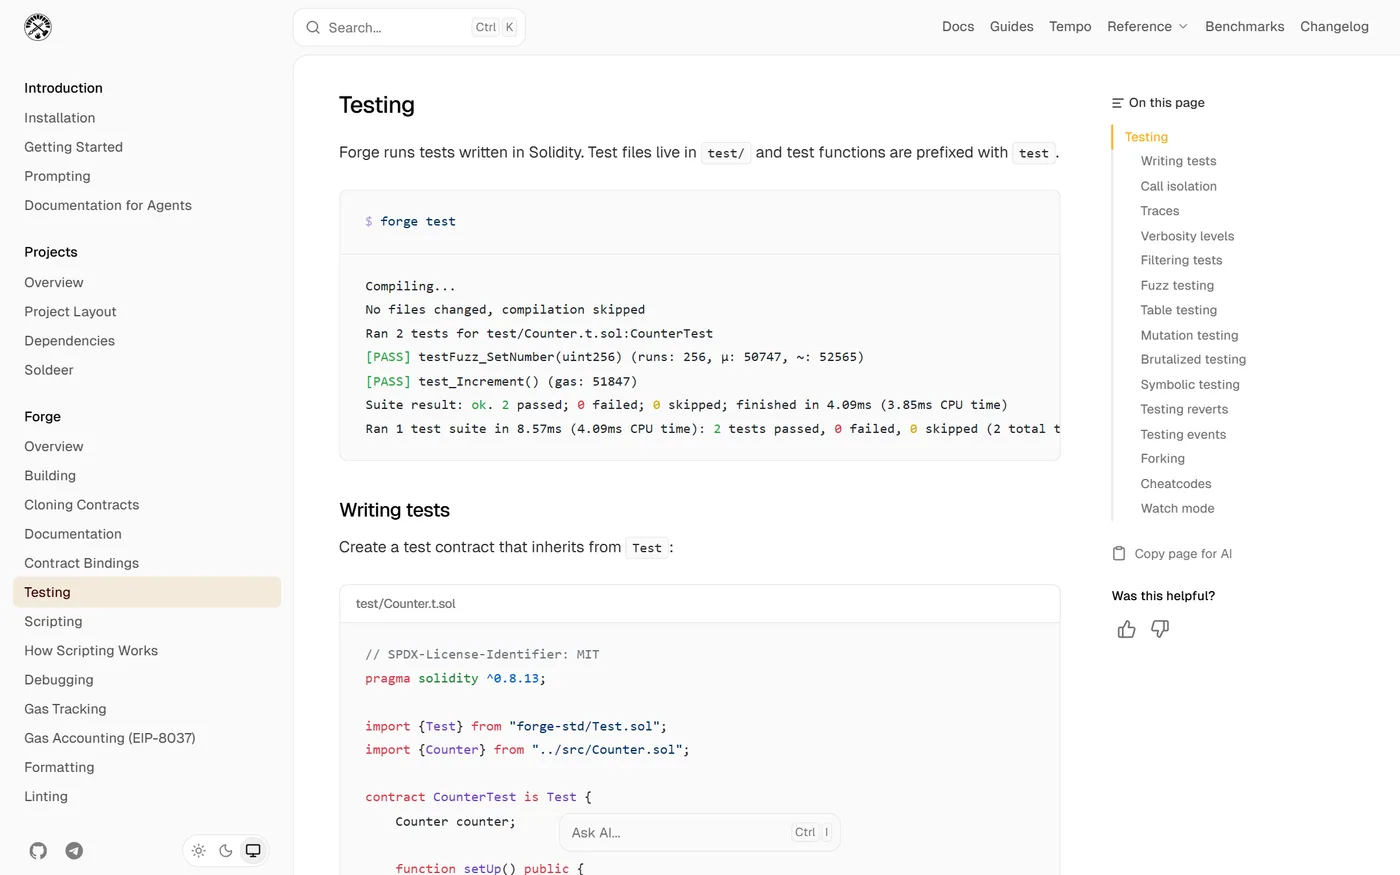Open Scripting in the sidebar

(x=53, y=621)
